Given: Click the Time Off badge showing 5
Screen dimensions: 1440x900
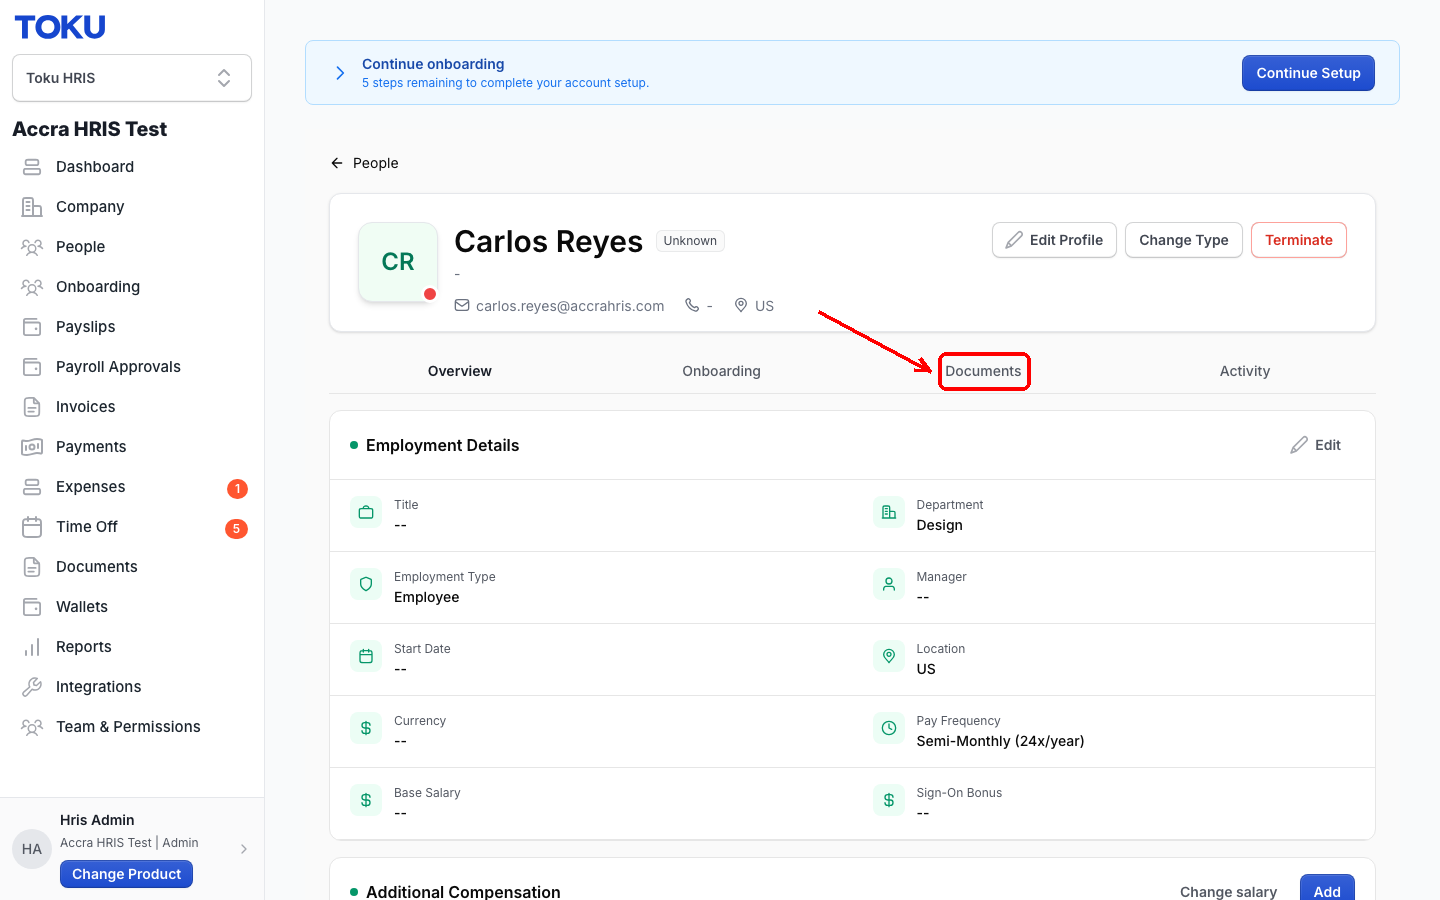Looking at the screenshot, I should (x=236, y=528).
